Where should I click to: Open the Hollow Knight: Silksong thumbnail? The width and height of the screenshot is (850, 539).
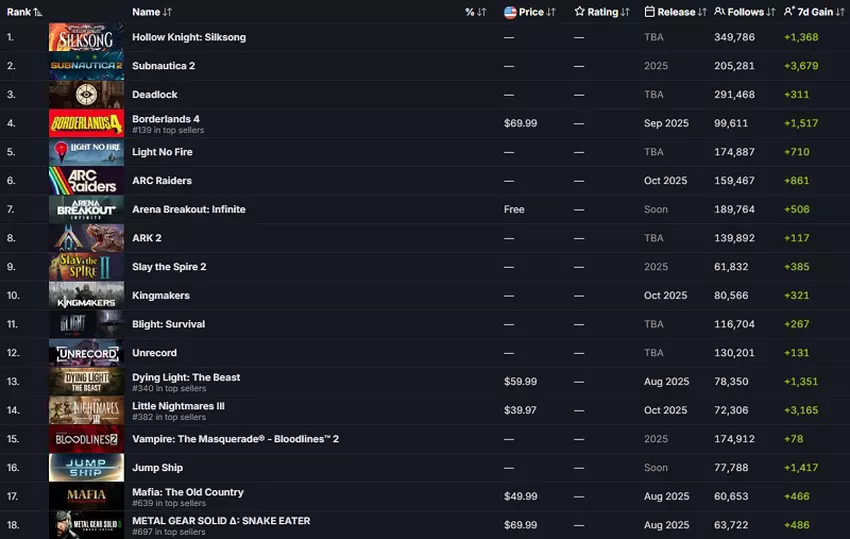point(86,37)
